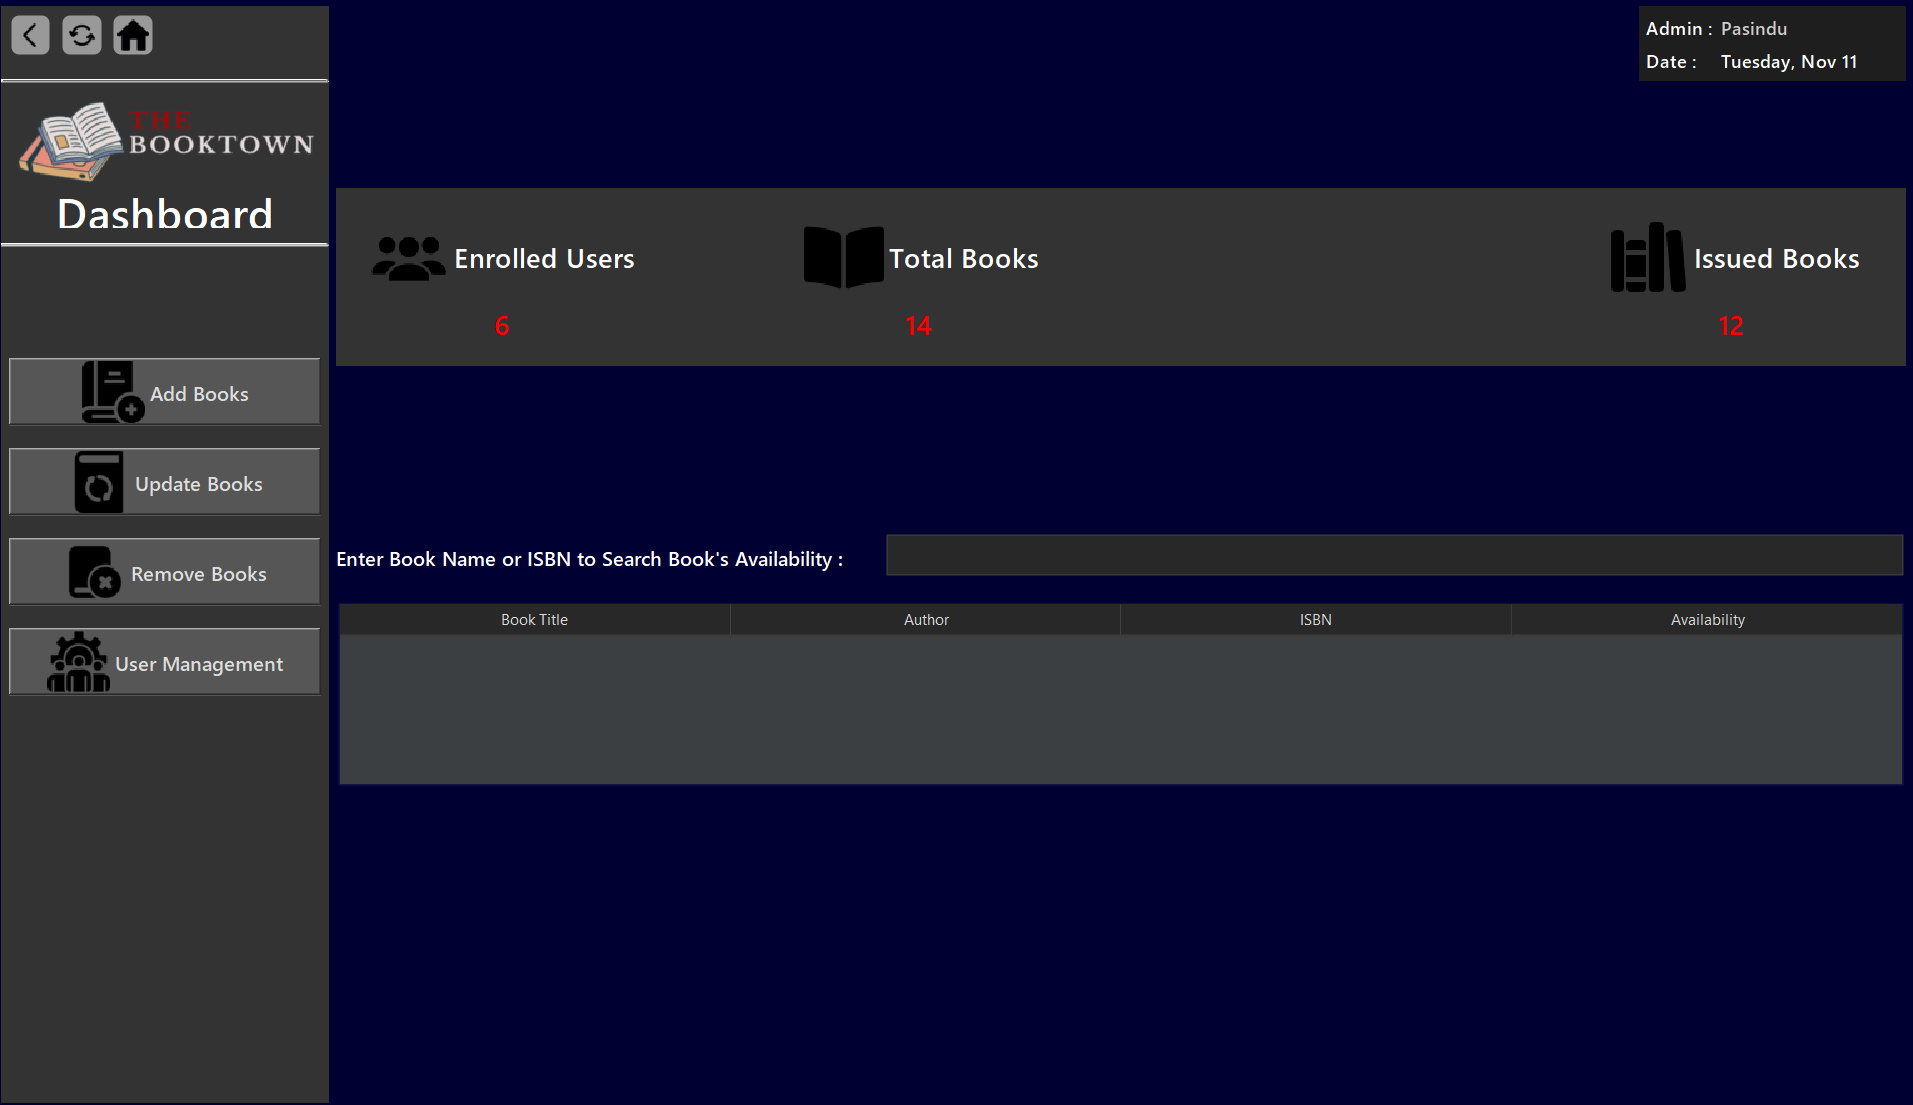Click the refresh icon
1913x1105 pixels.
click(82, 36)
